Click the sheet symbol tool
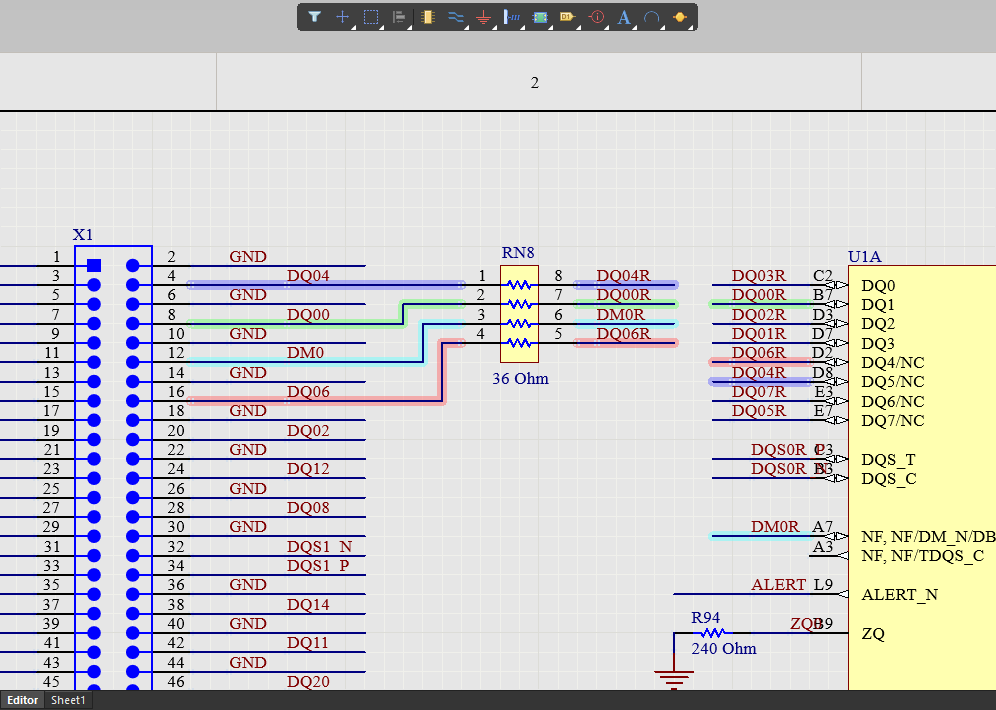Viewport: 996px width, 710px height. [x=540, y=17]
